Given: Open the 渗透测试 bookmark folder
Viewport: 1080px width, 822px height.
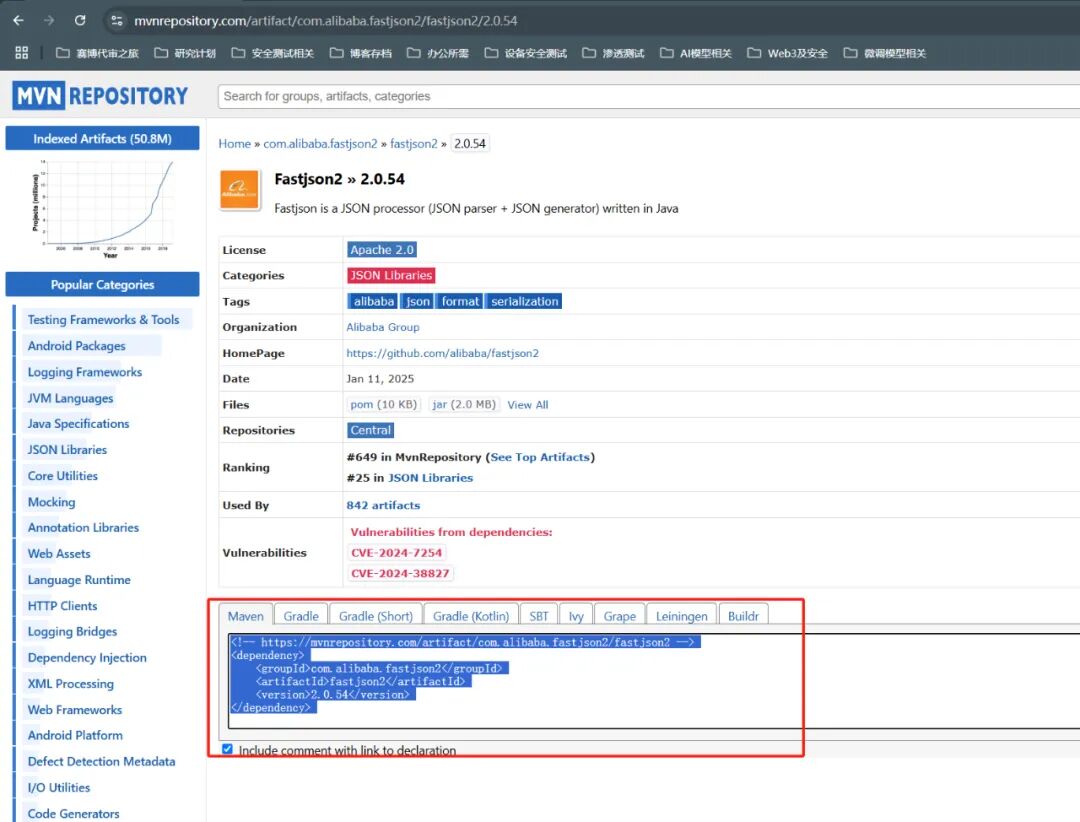Looking at the screenshot, I should click(x=614, y=53).
